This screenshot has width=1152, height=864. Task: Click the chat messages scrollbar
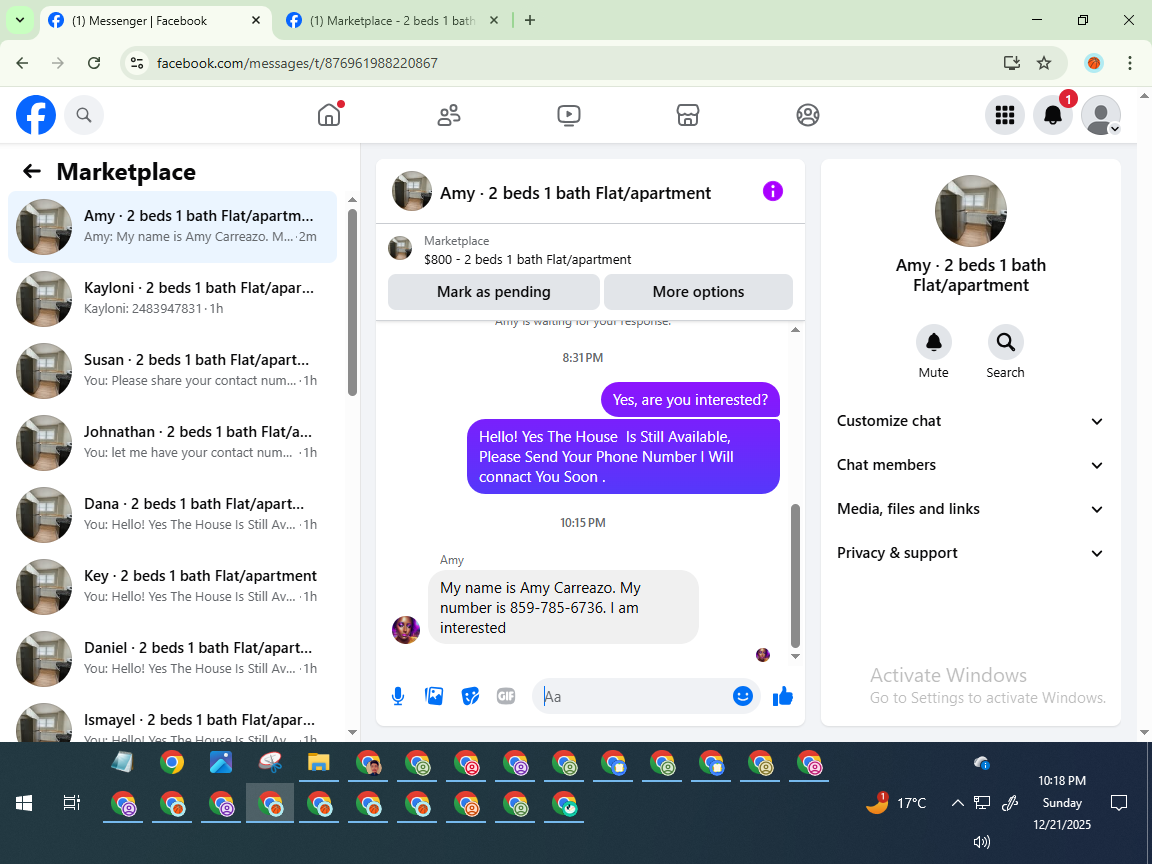pos(795,575)
